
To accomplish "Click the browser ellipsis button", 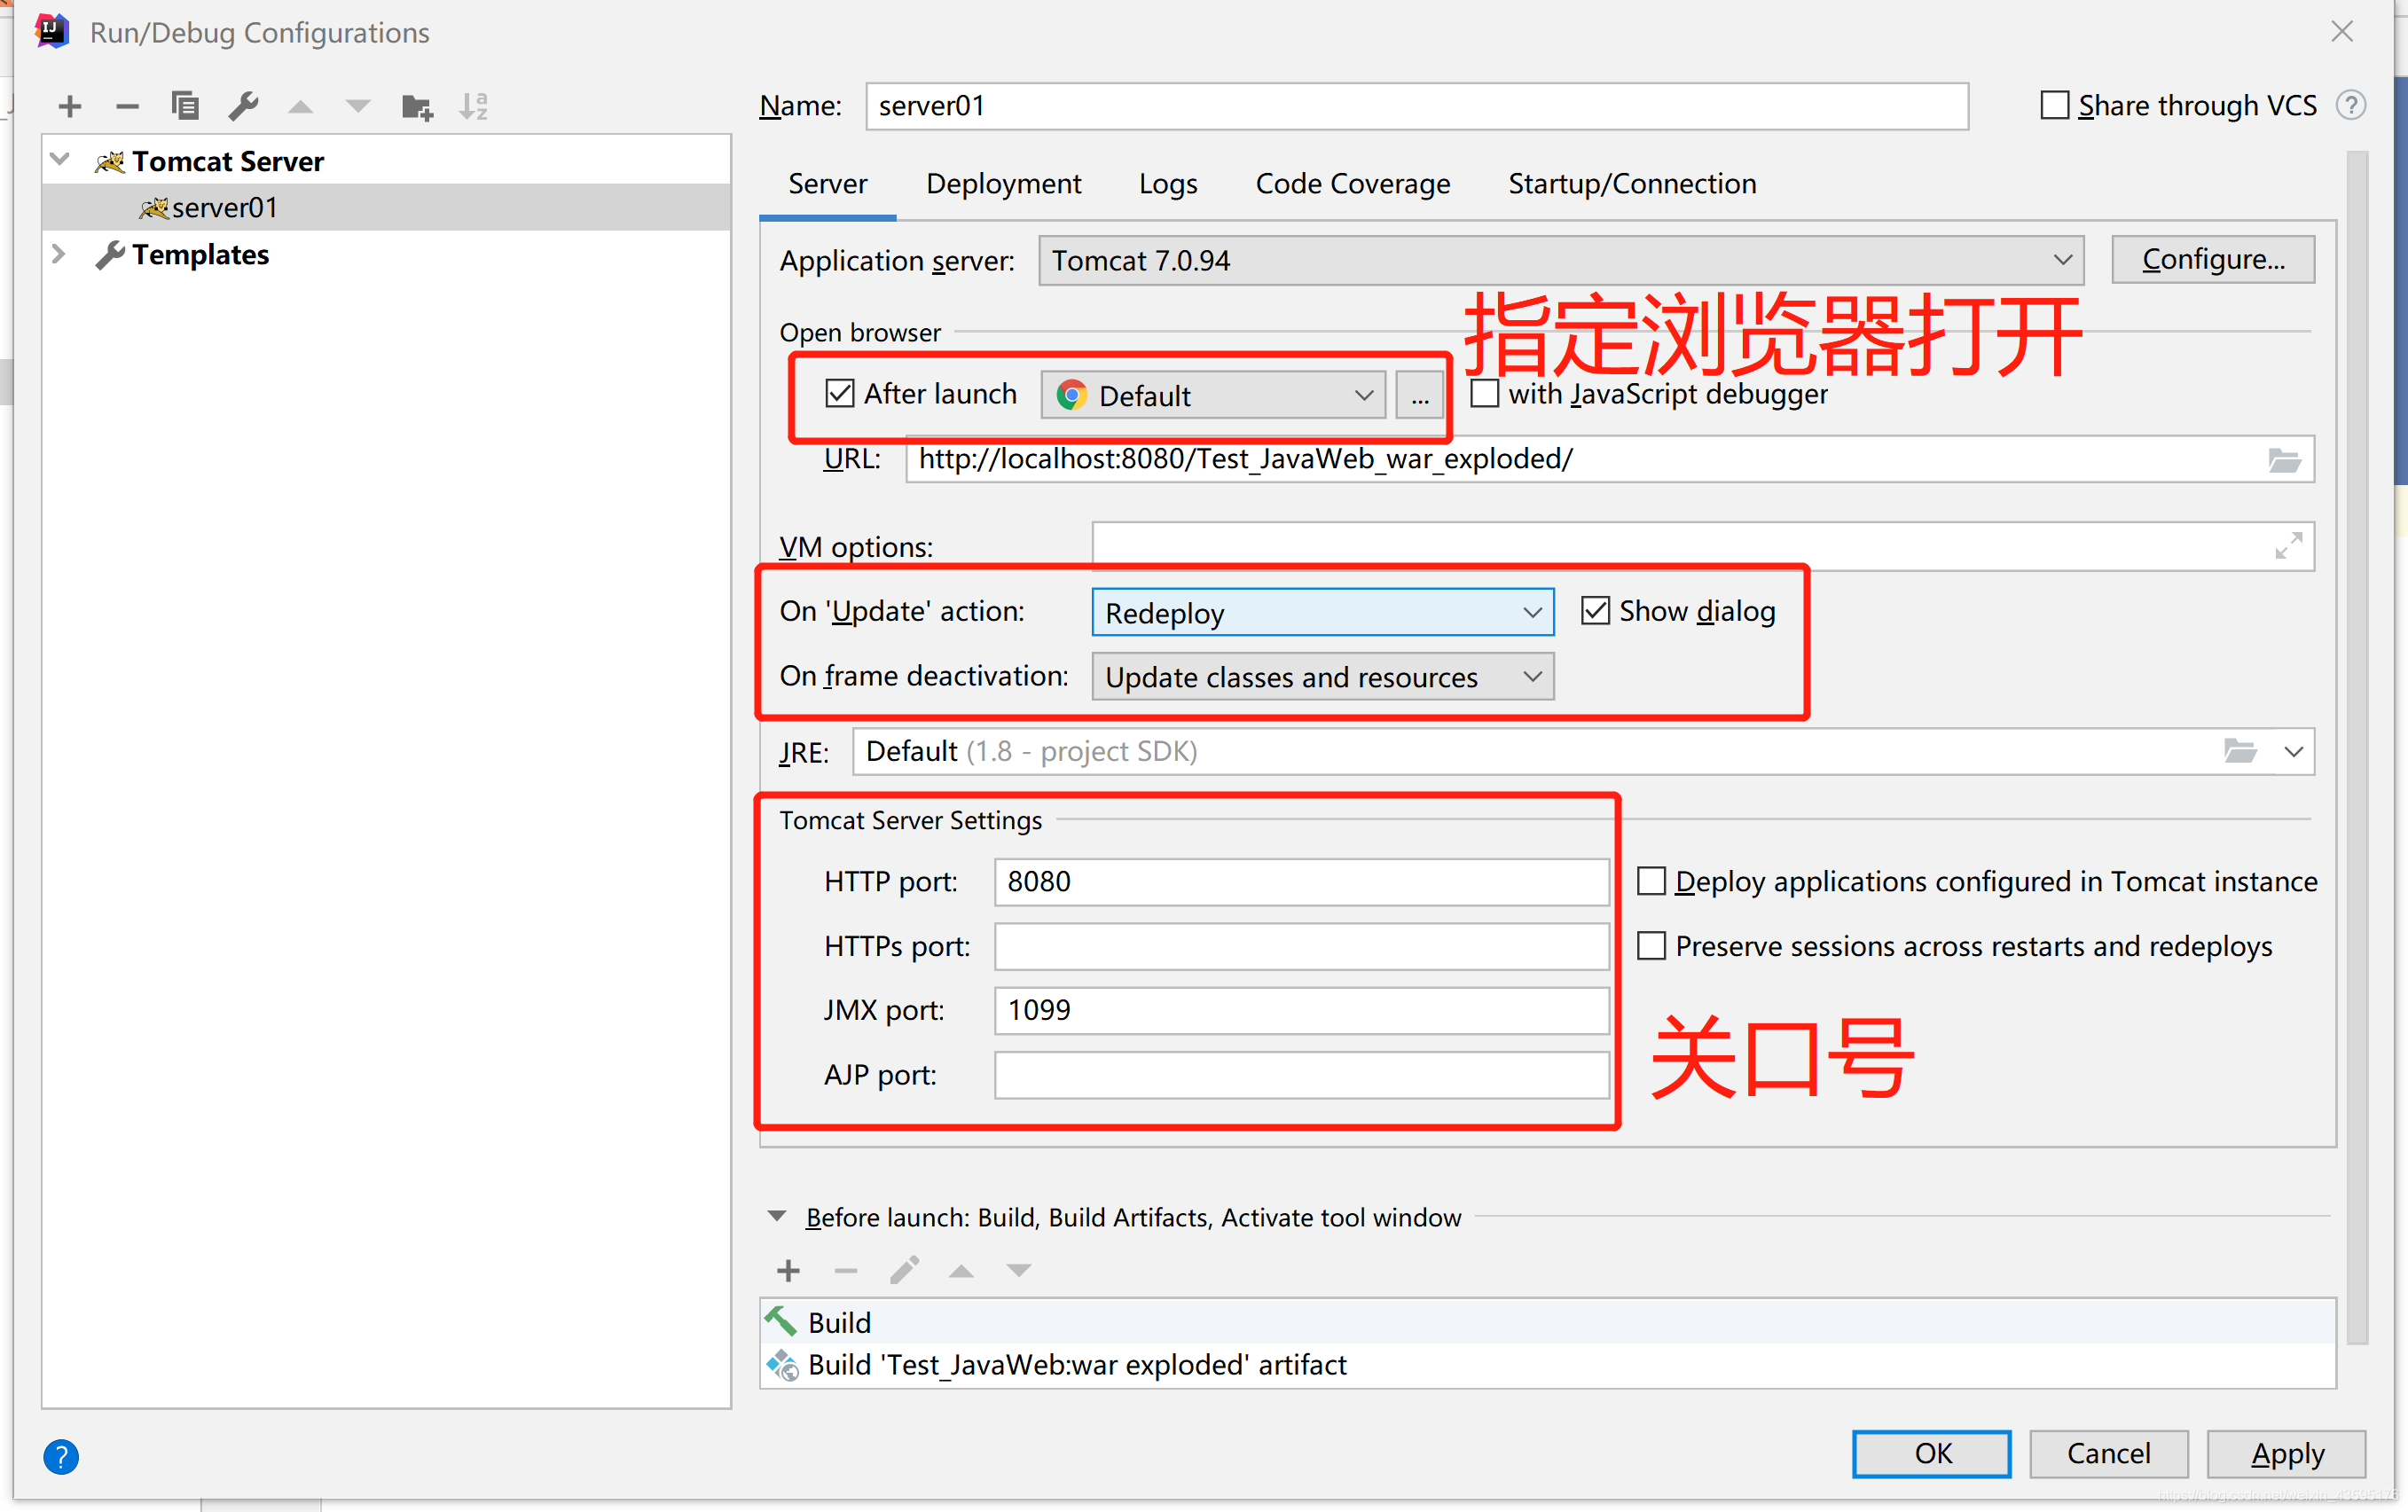I will 1420,395.
